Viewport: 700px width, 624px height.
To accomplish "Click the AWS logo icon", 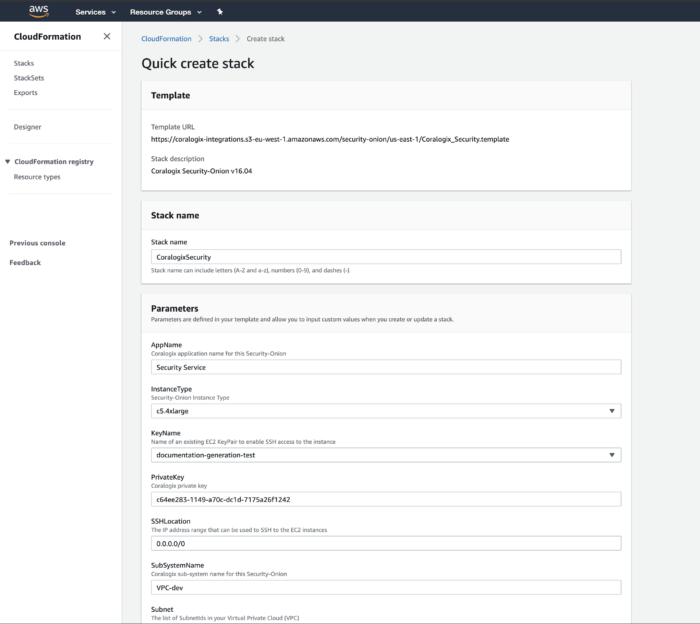I will (39, 11).
